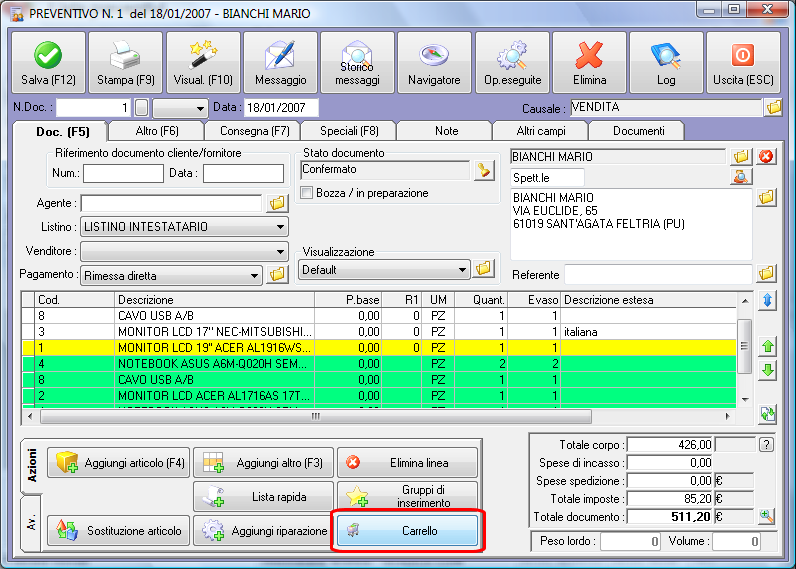The image size is (796, 569).
Task: Open the Referente folder lookup icon
Action: click(x=766, y=274)
